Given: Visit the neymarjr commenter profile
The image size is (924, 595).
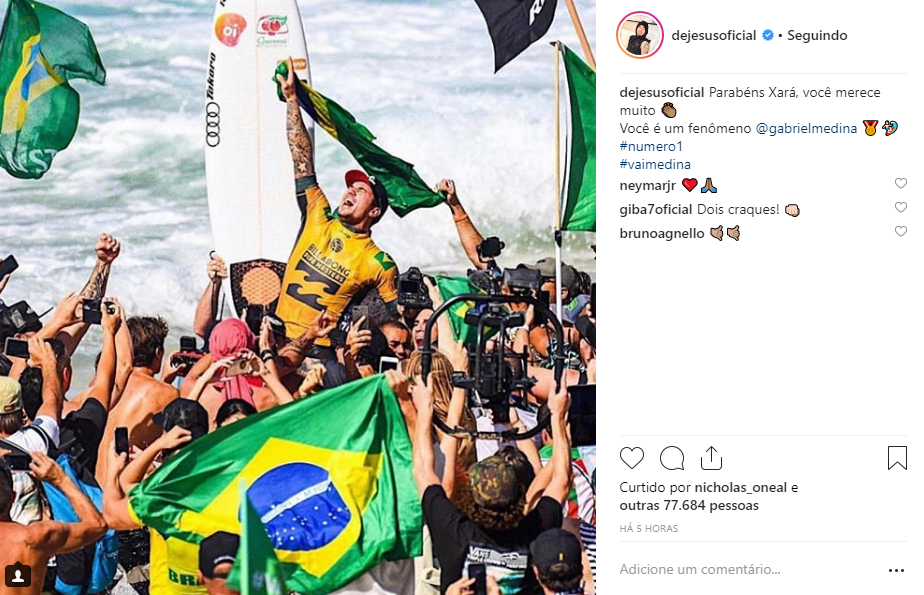Looking at the screenshot, I should pyautogui.click(x=647, y=186).
